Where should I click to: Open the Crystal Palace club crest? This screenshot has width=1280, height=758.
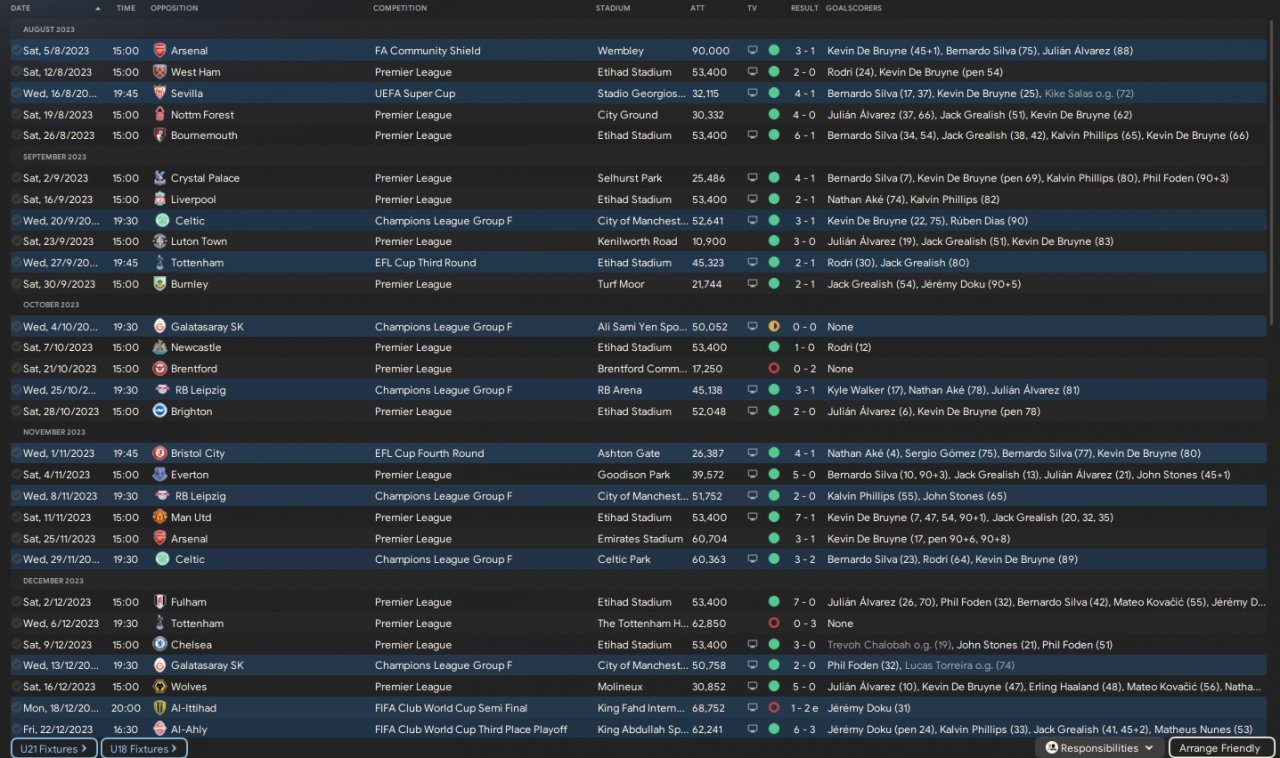160,178
